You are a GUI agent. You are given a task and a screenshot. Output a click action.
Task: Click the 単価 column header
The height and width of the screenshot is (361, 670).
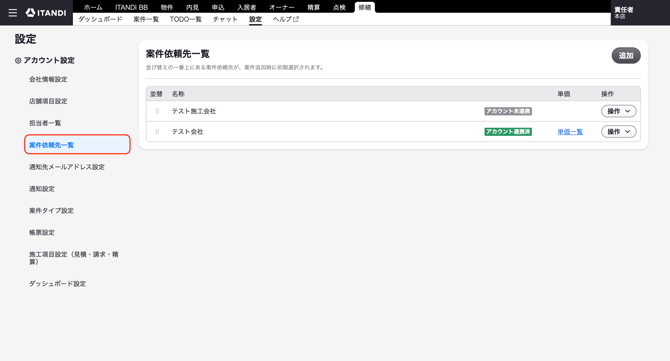(564, 94)
